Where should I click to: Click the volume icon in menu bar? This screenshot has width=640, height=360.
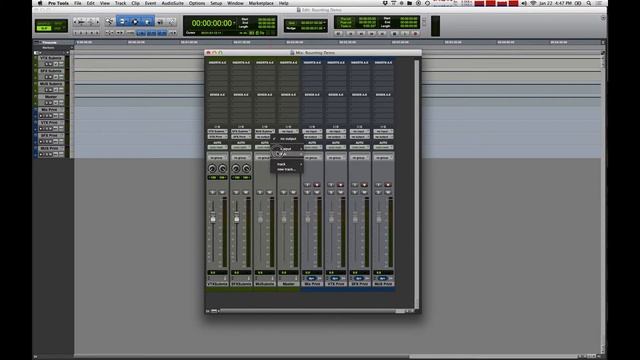pos(524,3)
